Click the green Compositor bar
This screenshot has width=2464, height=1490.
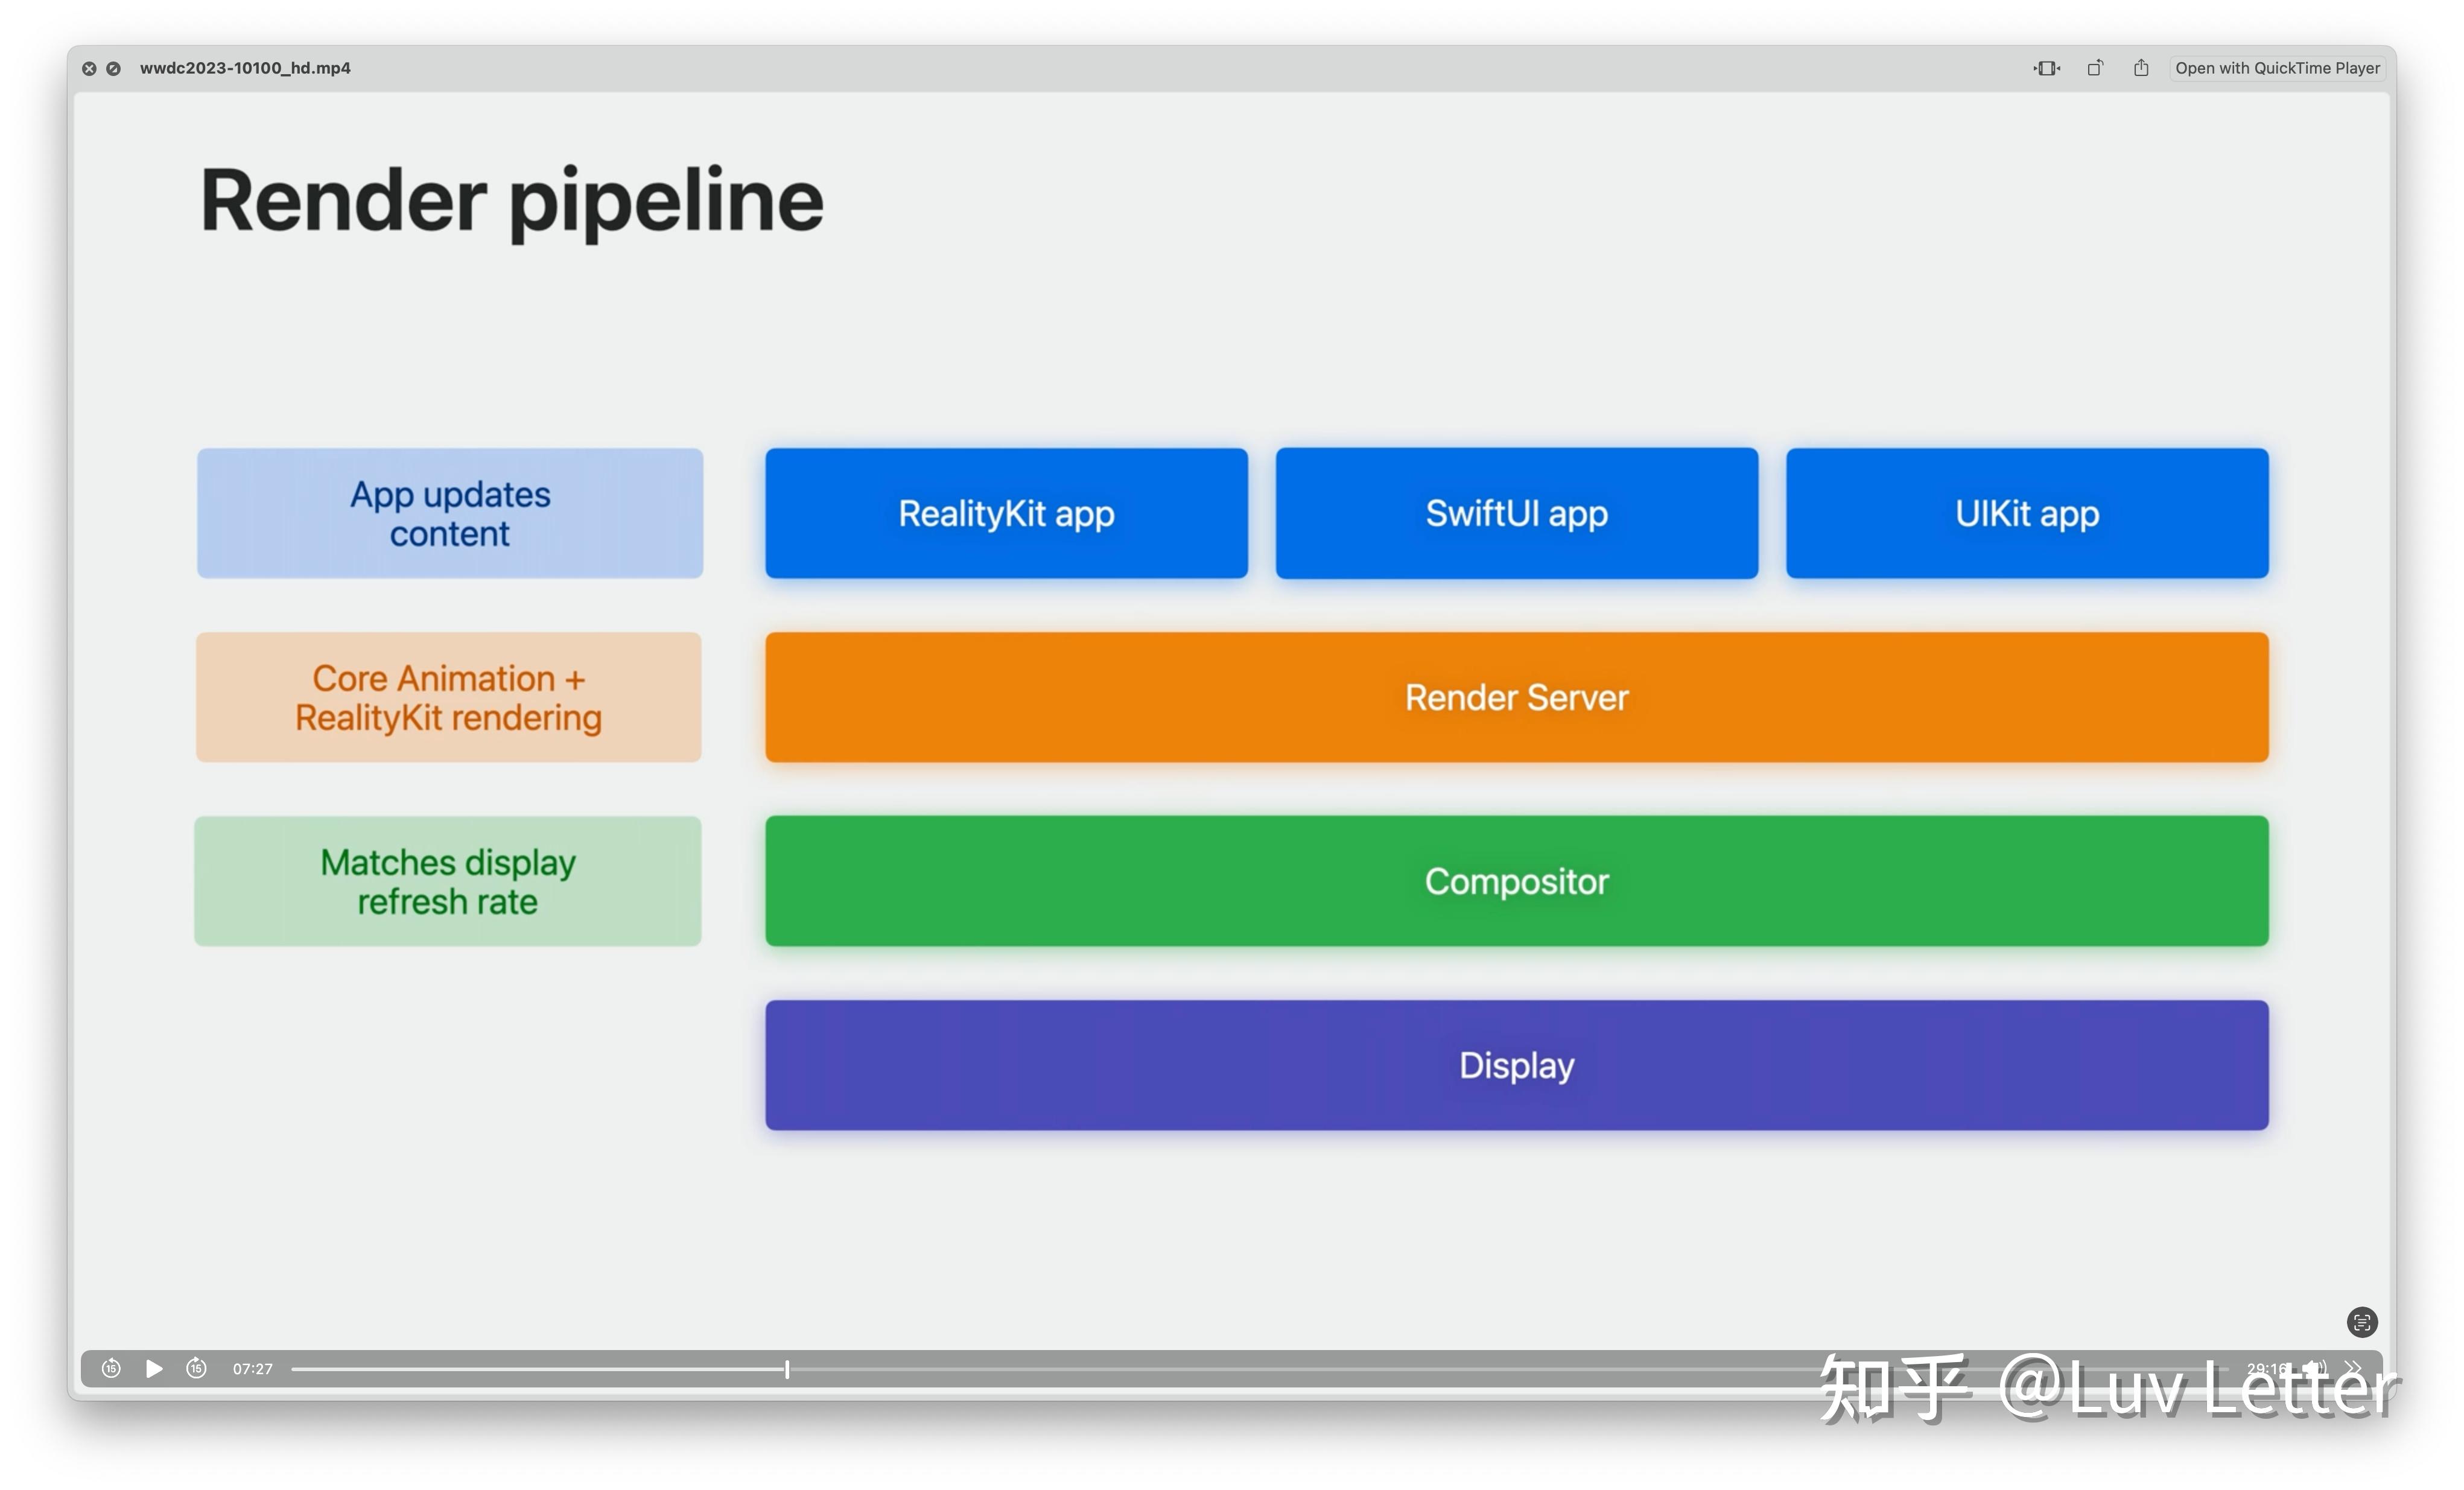(x=1516, y=881)
